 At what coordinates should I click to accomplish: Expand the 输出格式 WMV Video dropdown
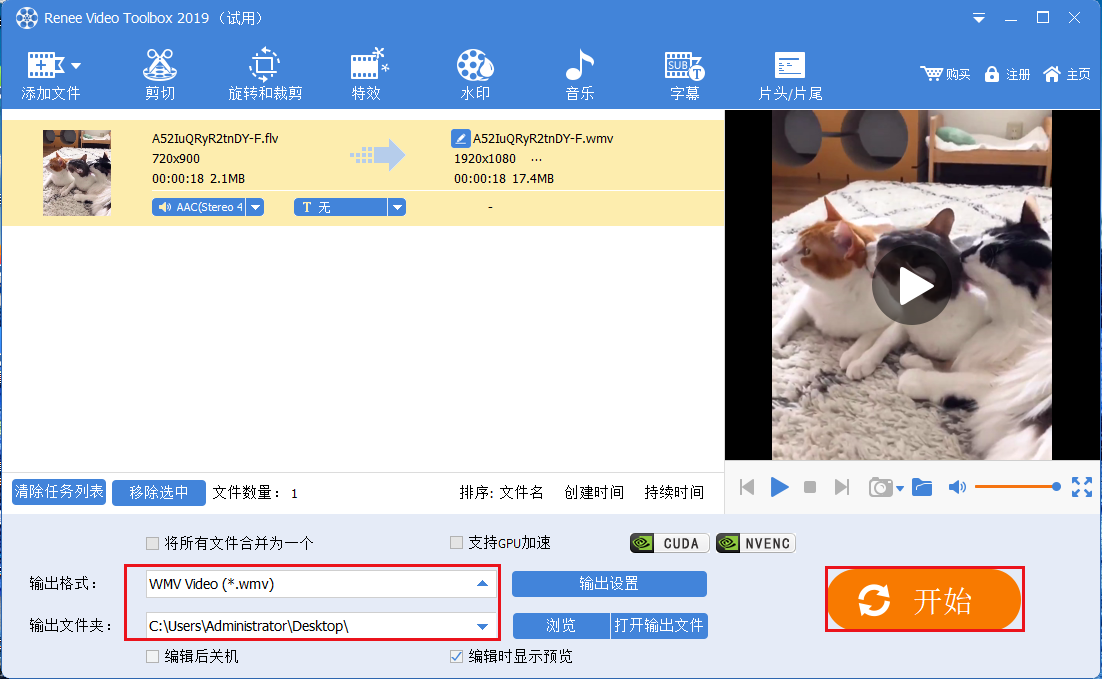click(482, 584)
